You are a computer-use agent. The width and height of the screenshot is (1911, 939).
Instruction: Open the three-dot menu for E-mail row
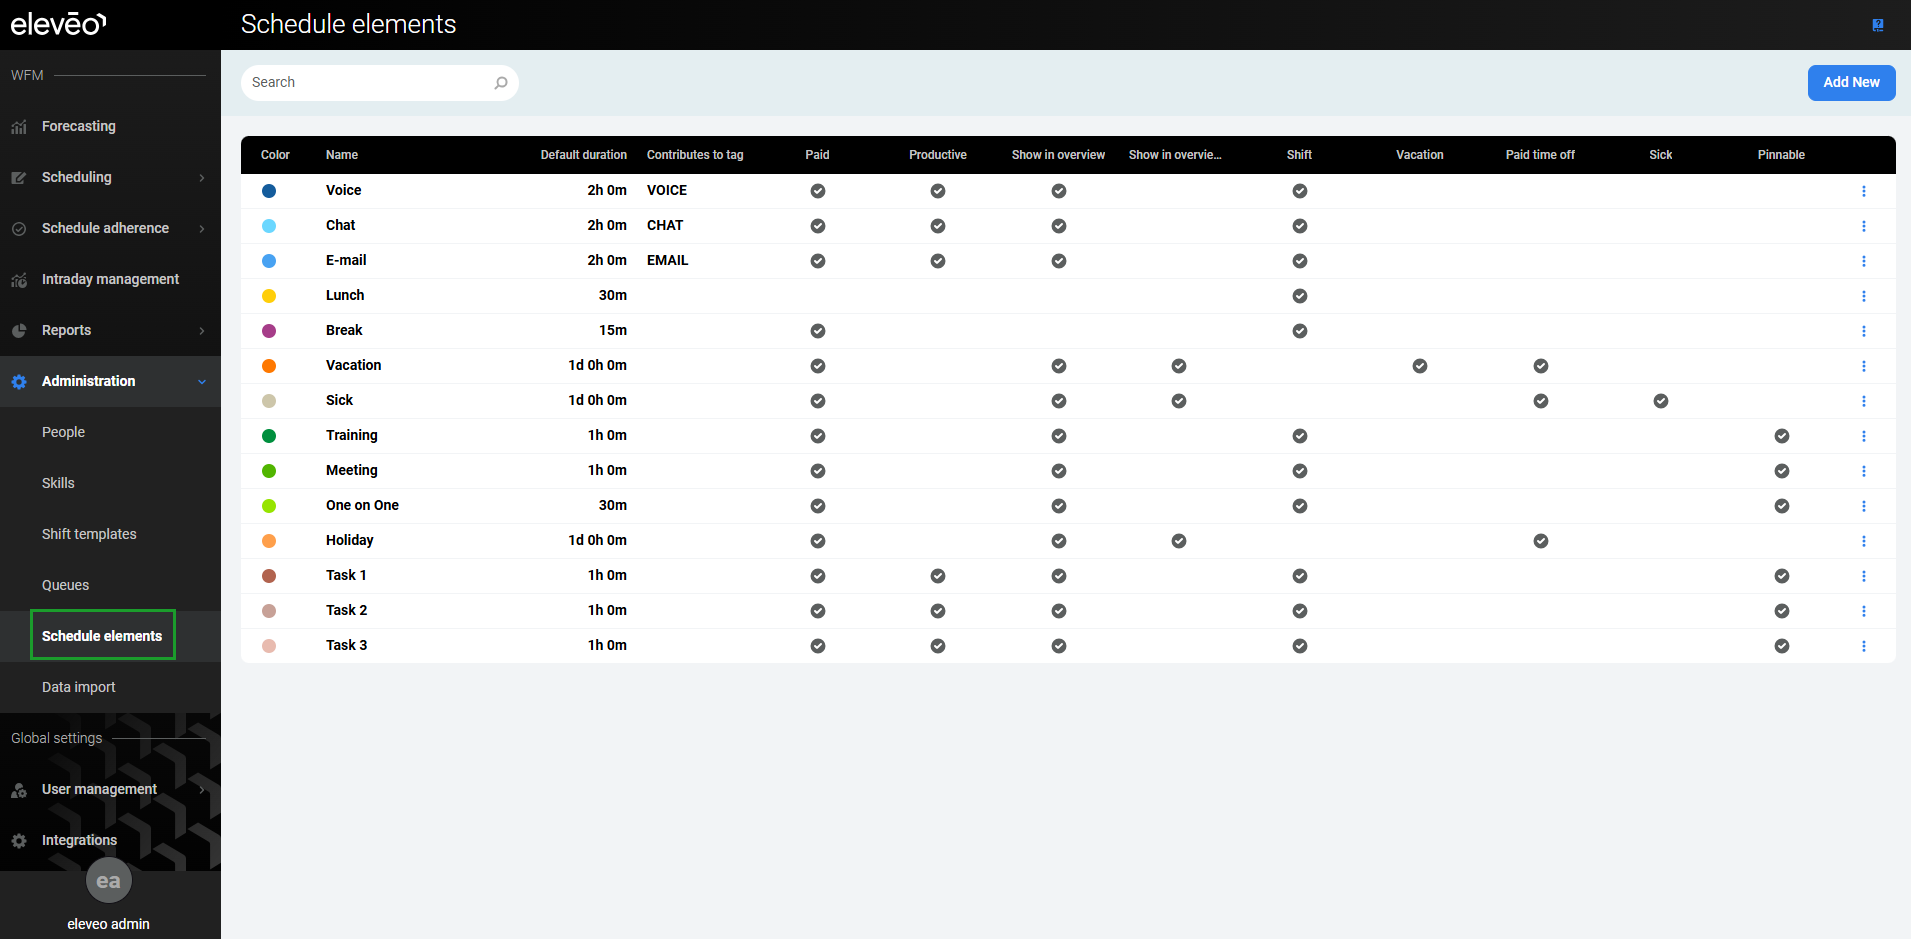pyautogui.click(x=1864, y=261)
